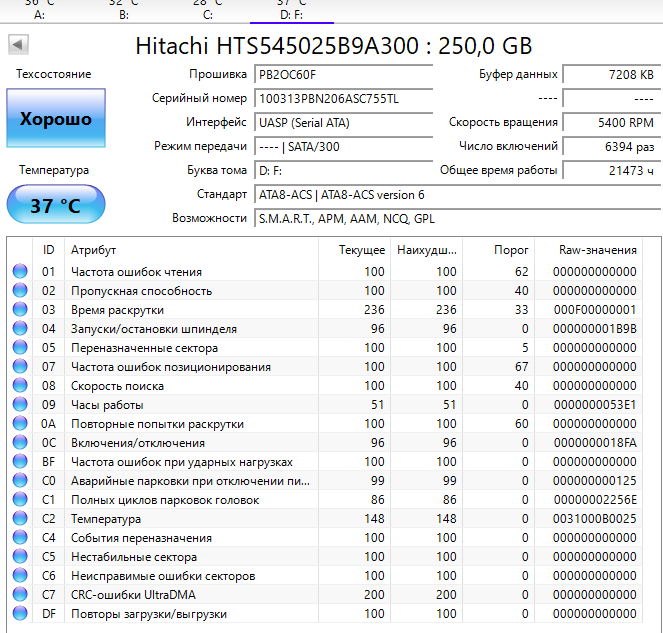Click the Хорошо health status button
Viewport: 663px width, 633px height.
[55, 119]
